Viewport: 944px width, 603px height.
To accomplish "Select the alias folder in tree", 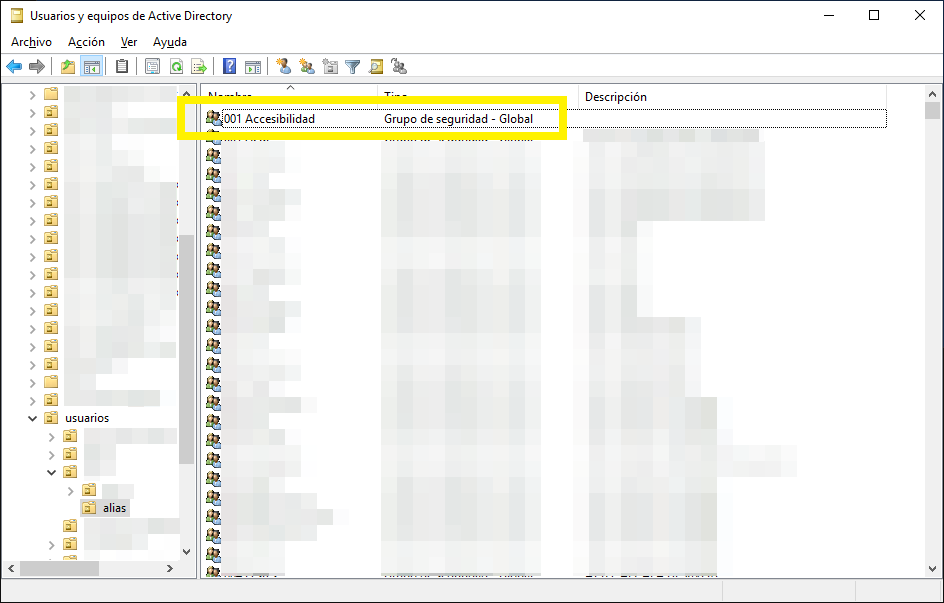I will (114, 508).
